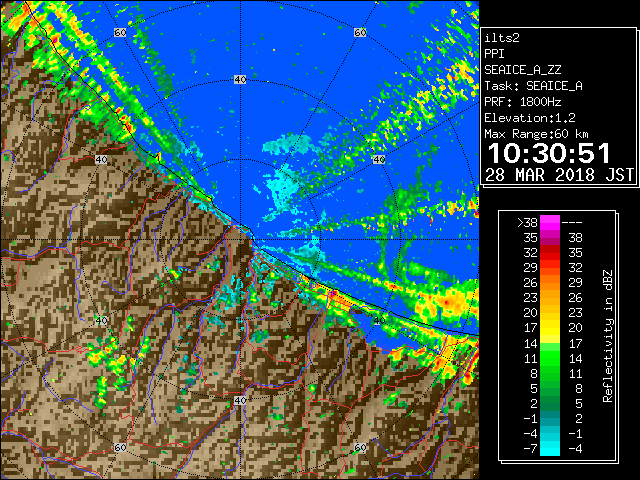
Task: Pick the yellow swatch beside legend value "17"
Action: (550, 328)
